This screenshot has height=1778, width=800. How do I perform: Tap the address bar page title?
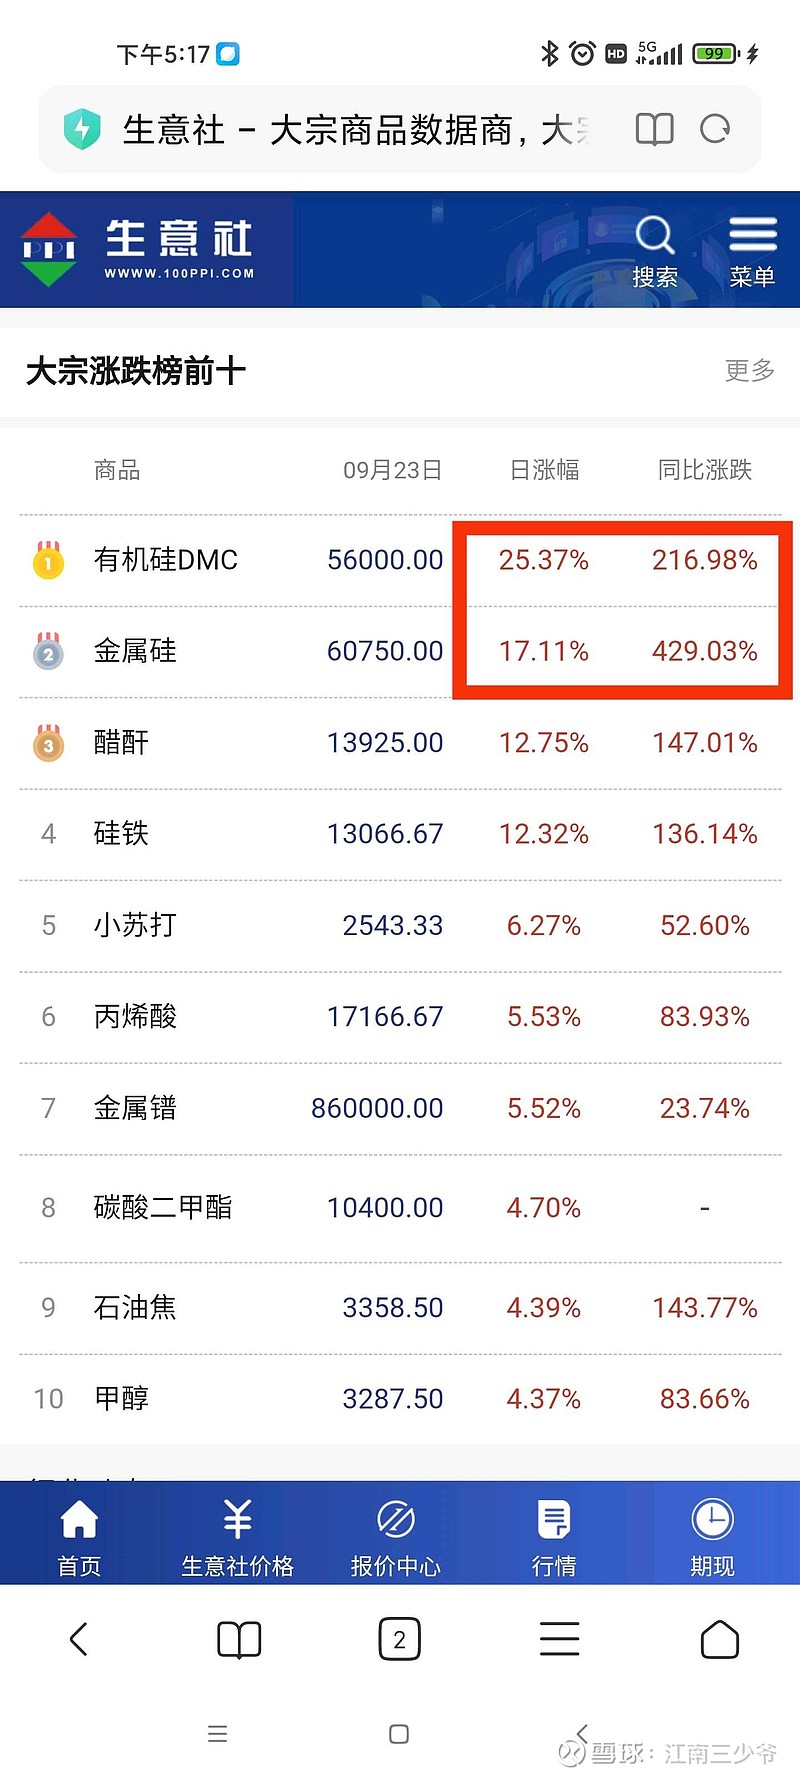coord(355,130)
